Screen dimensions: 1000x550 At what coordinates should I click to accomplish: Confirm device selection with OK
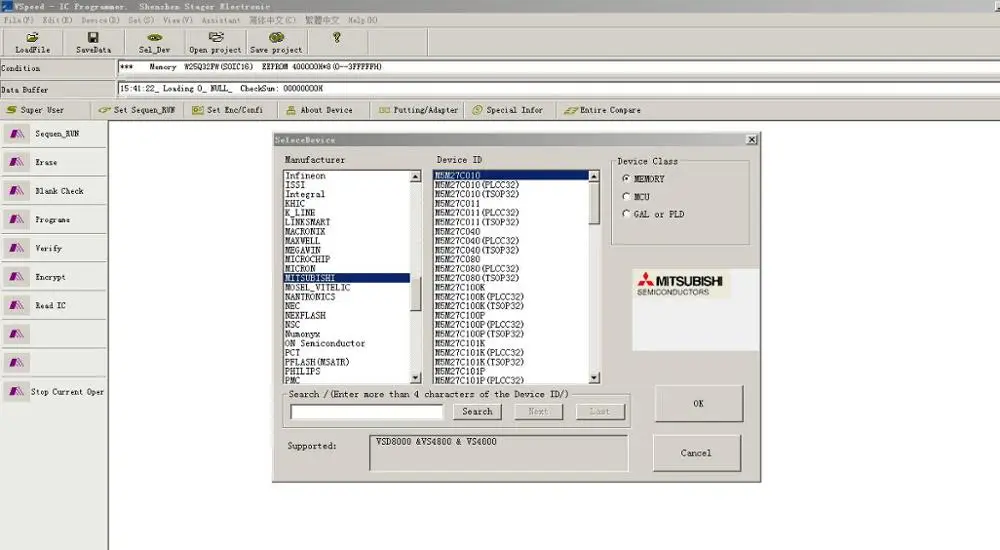click(x=698, y=403)
